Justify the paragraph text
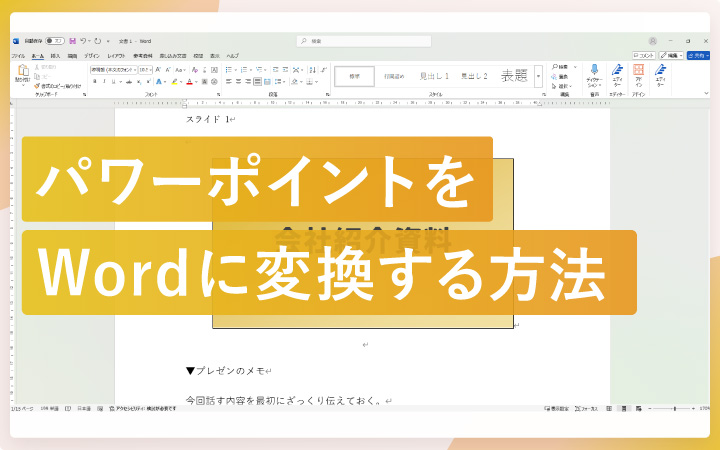720x450 pixels. [258, 82]
